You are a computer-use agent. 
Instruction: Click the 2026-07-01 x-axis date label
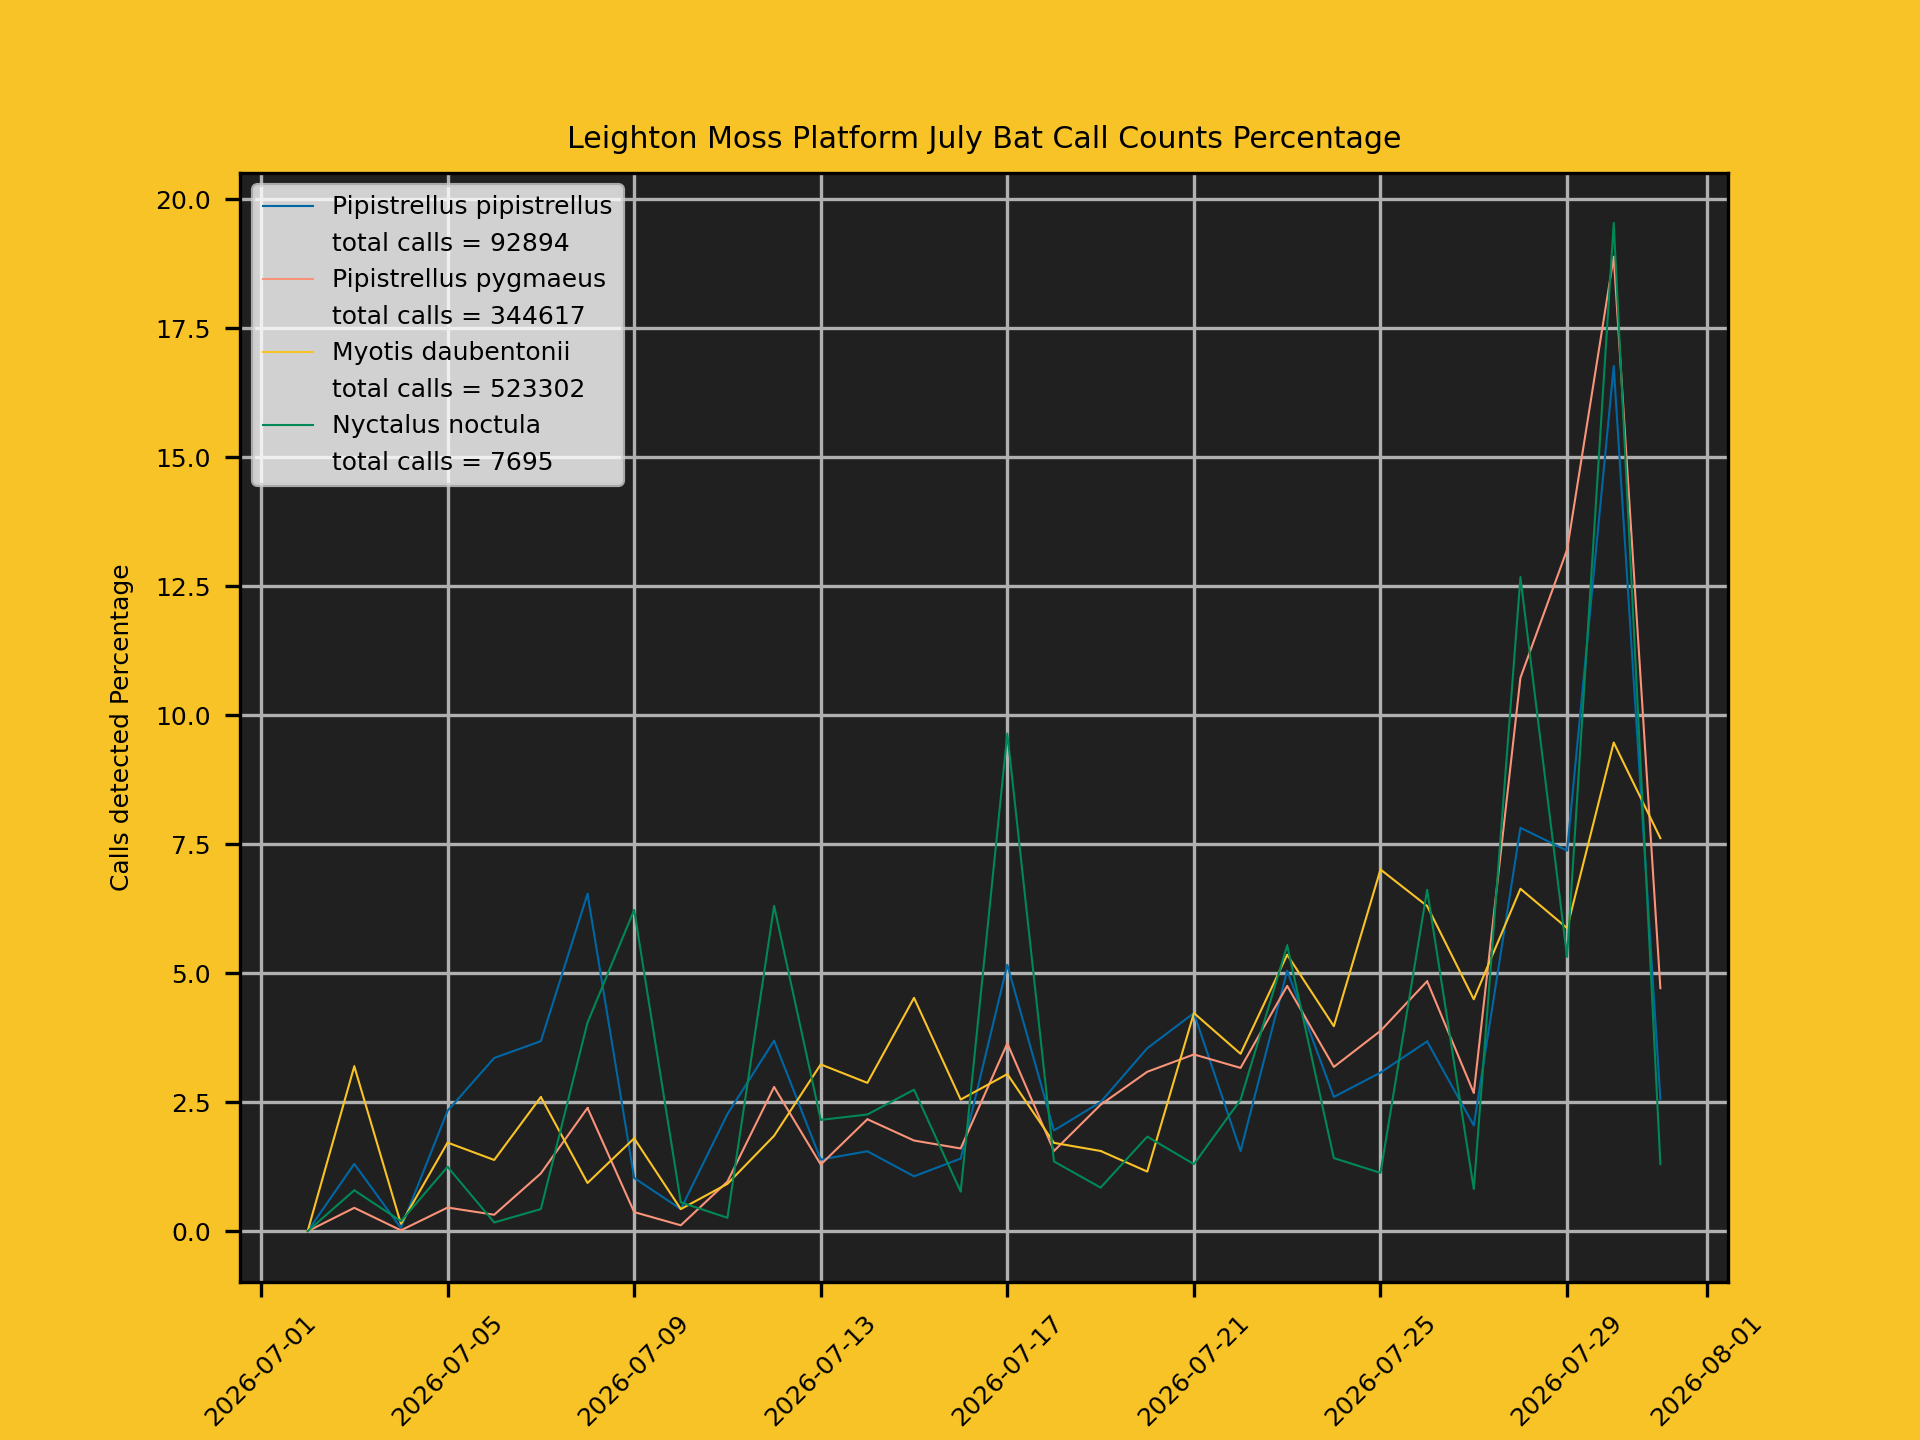click(x=259, y=1370)
